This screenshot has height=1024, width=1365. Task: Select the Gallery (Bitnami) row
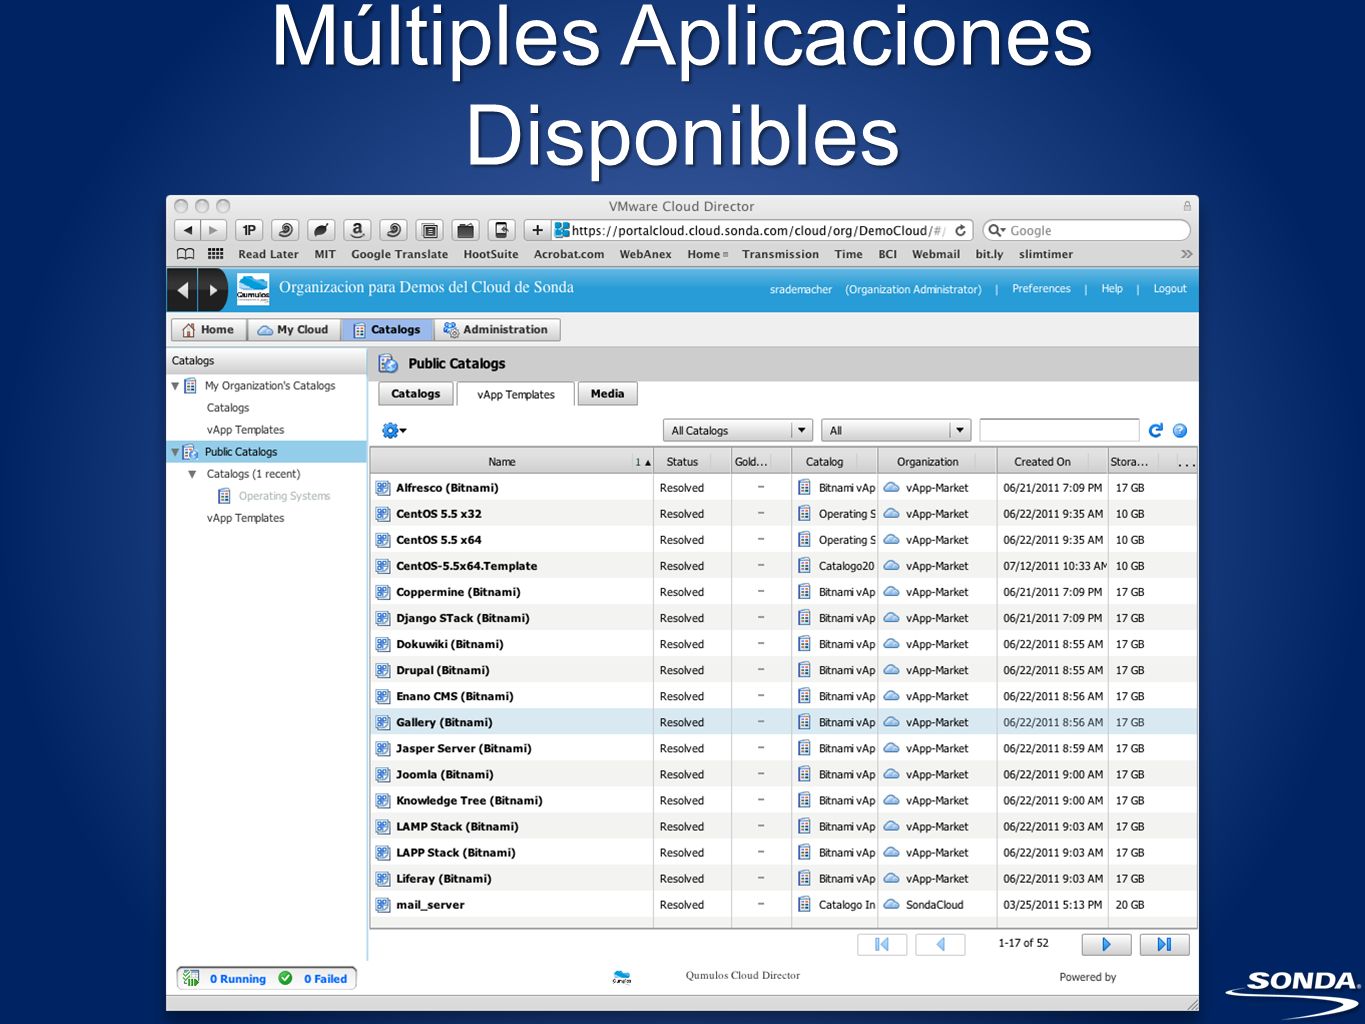(783, 722)
